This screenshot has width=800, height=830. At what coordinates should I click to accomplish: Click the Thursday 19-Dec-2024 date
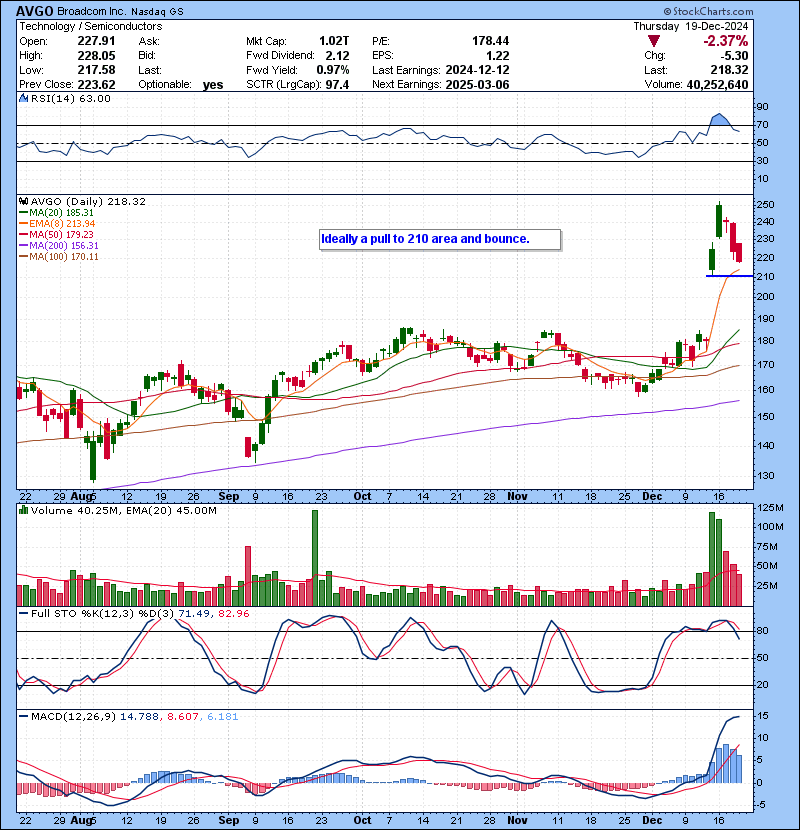[x=691, y=26]
